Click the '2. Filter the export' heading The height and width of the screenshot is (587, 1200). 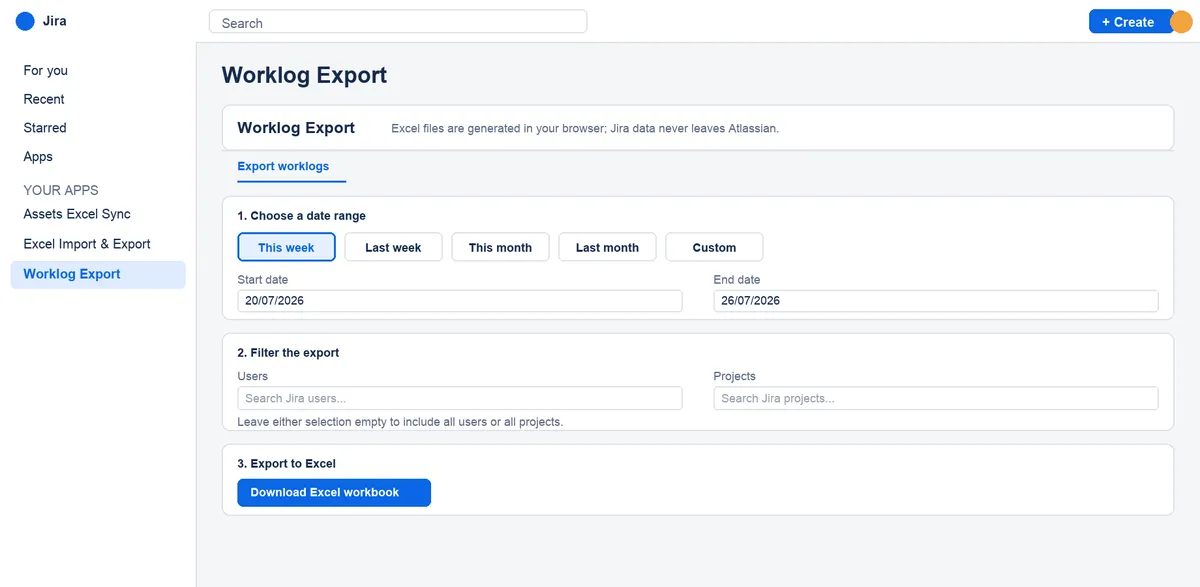pos(288,353)
